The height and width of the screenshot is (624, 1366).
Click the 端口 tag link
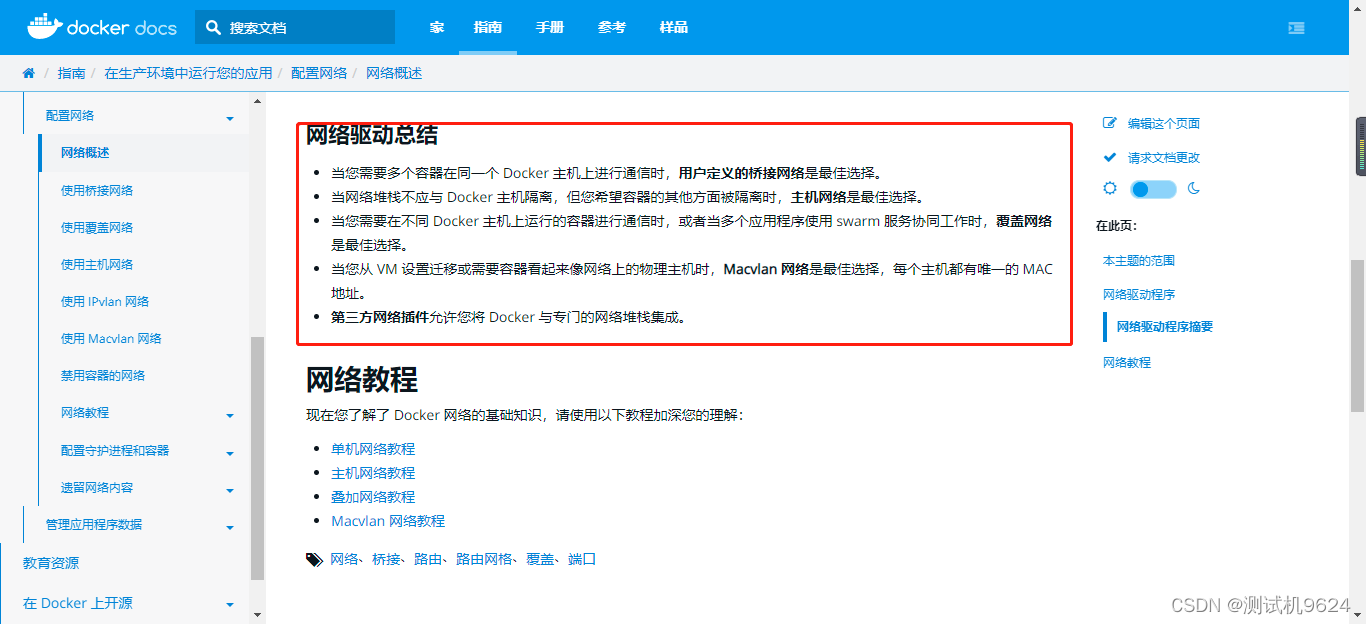coord(582,559)
